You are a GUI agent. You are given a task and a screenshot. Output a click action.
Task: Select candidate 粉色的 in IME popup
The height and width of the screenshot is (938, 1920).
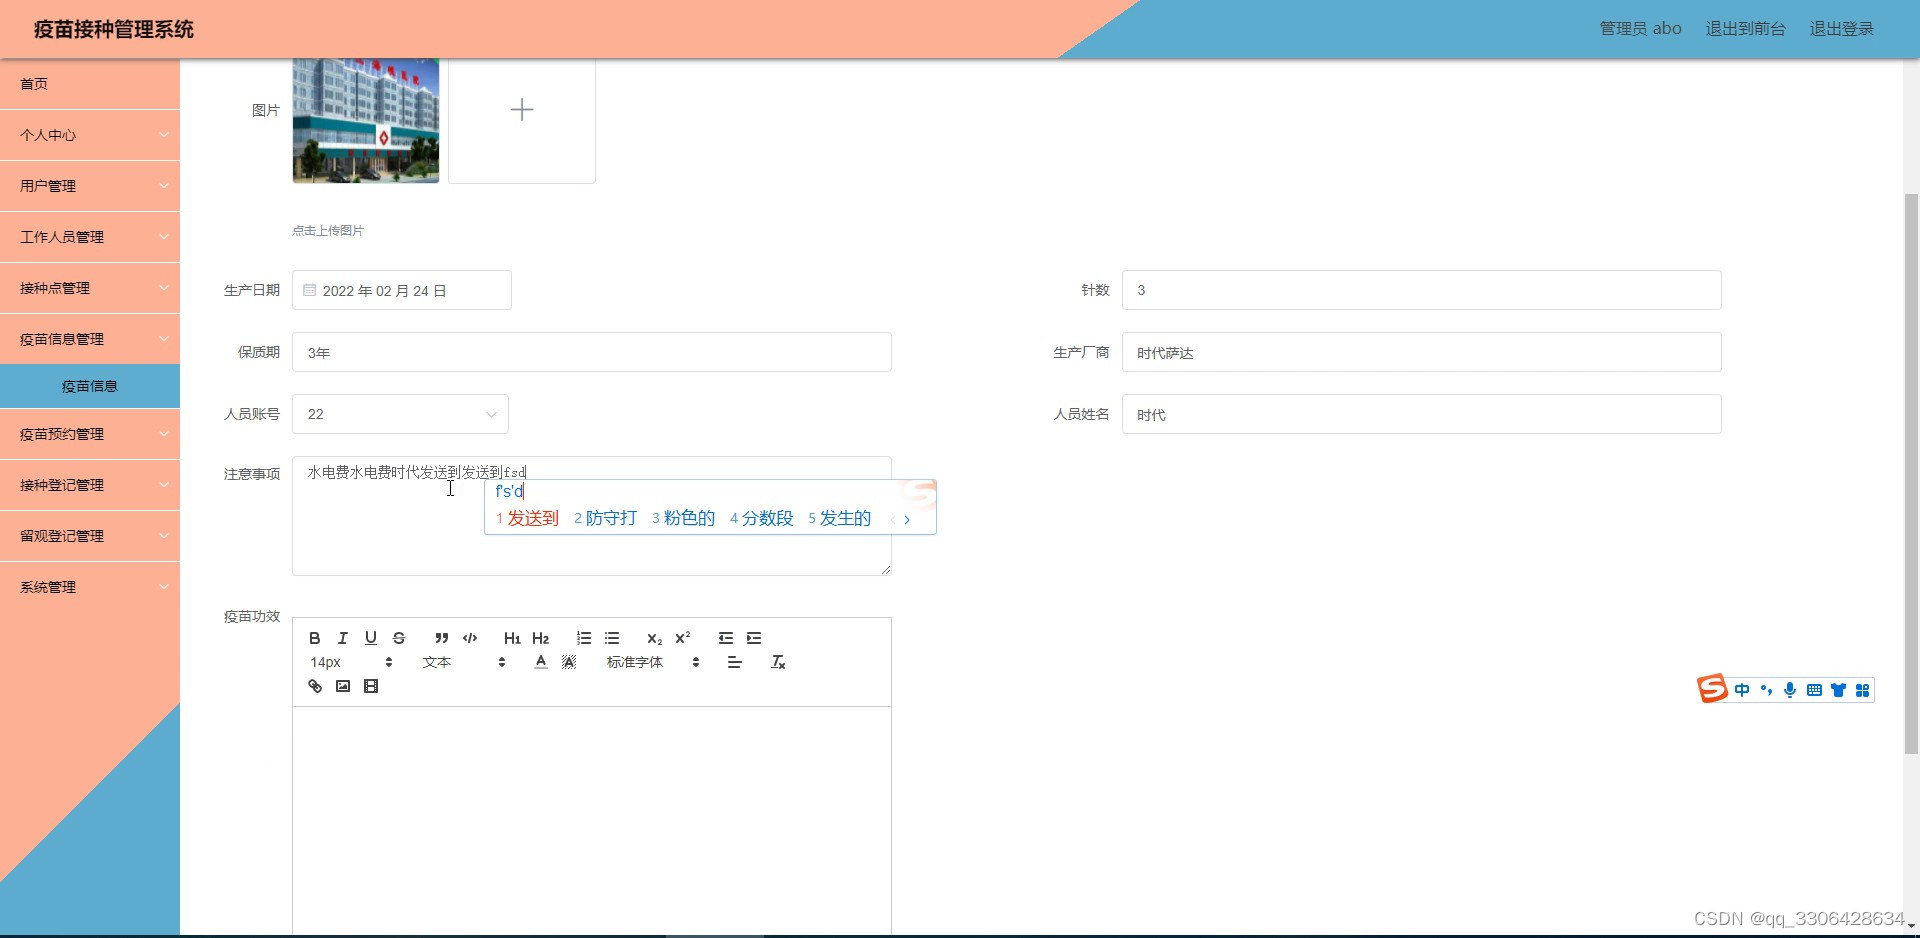point(684,518)
